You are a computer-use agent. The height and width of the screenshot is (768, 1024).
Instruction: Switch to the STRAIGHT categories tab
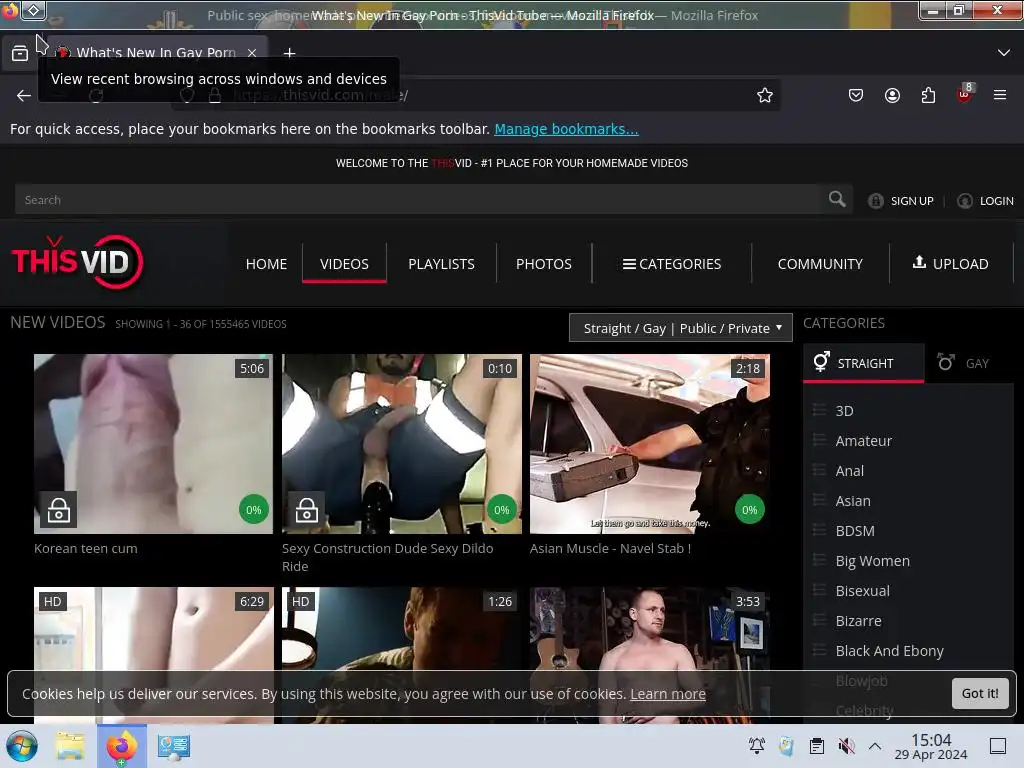[863, 363]
